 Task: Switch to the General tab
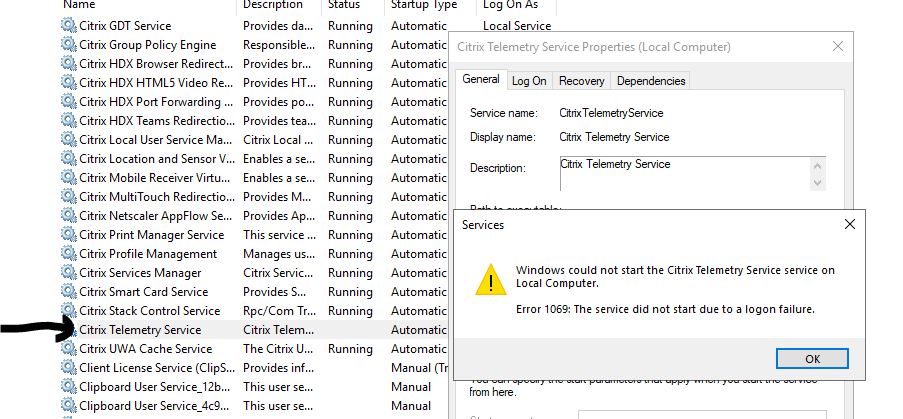click(481, 79)
